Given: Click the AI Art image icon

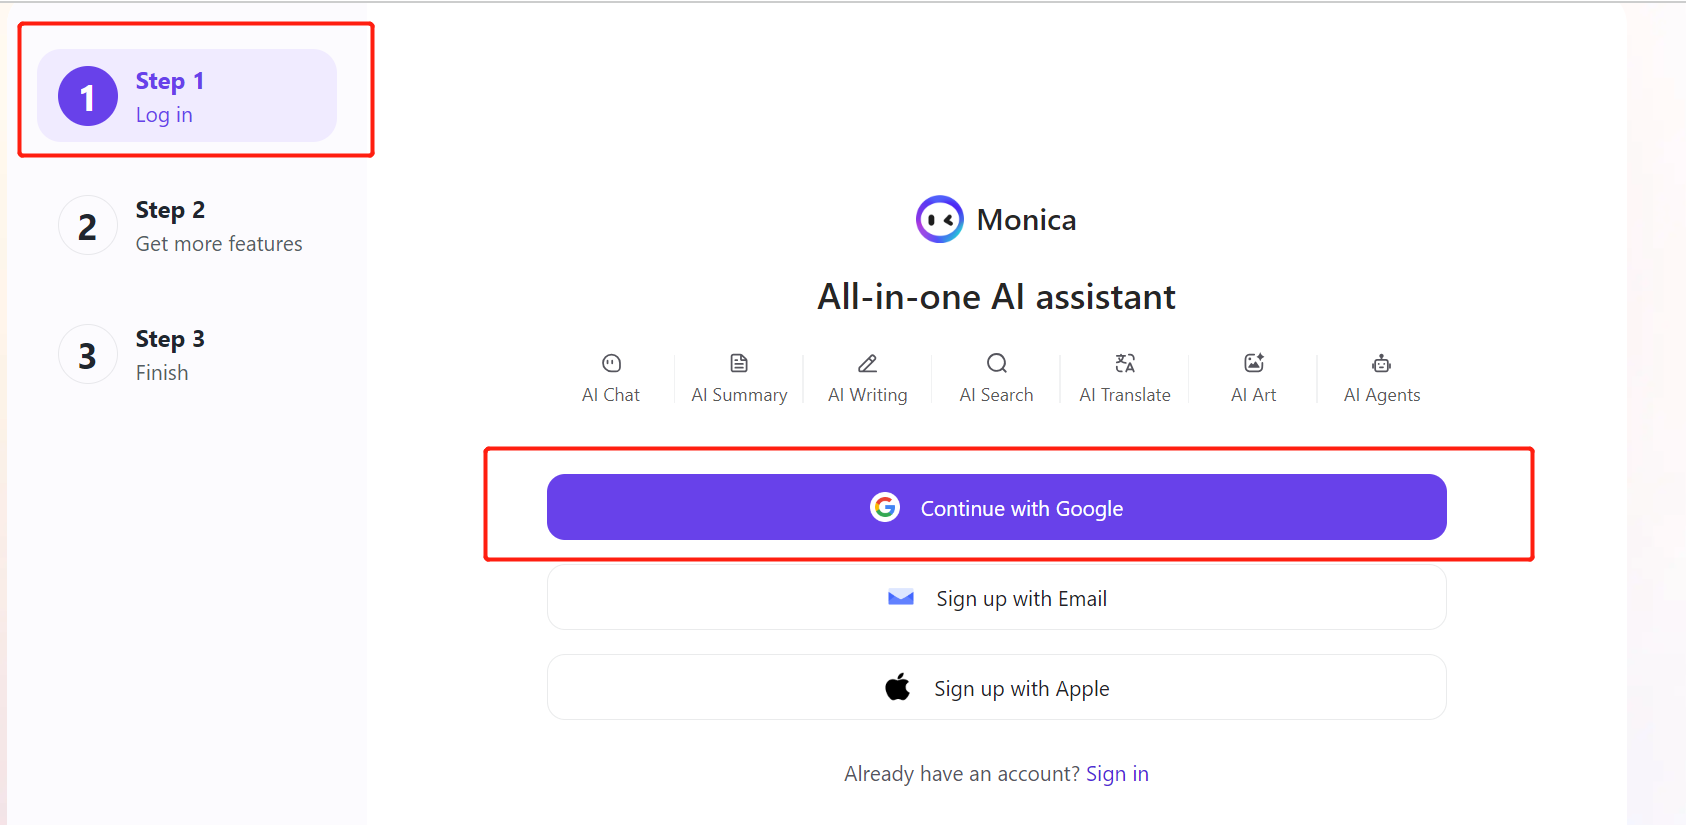Looking at the screenshot, I should (1254, 363).
